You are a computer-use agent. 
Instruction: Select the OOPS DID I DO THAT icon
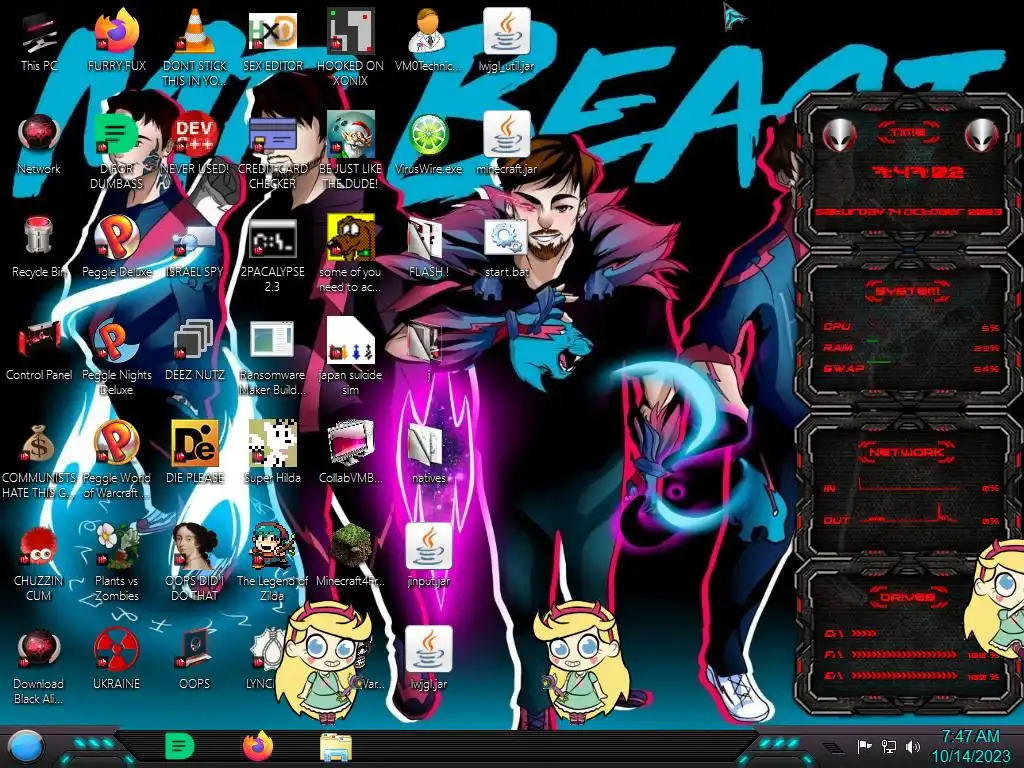pos(195,547)
